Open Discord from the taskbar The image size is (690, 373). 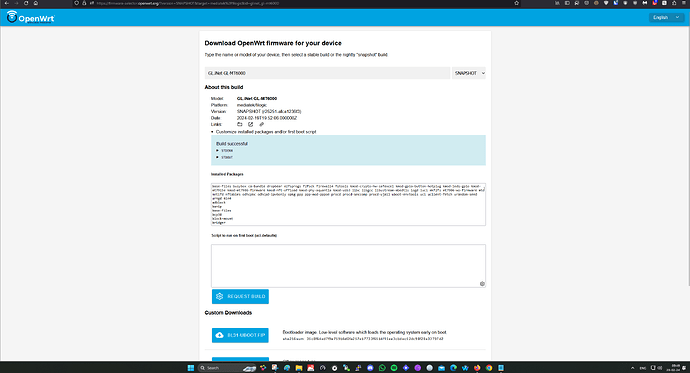[x=370, y=368]
